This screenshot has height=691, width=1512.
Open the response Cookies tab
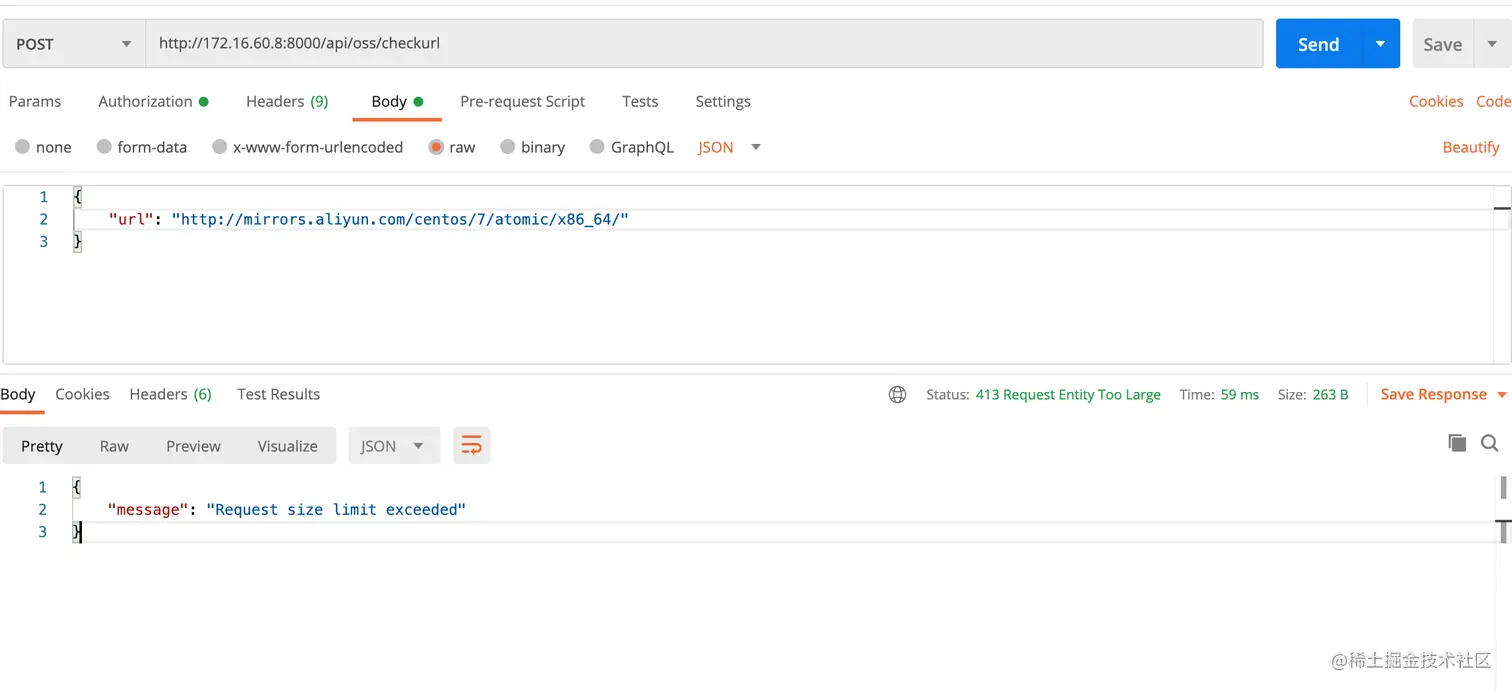click(x=82, y=394)
